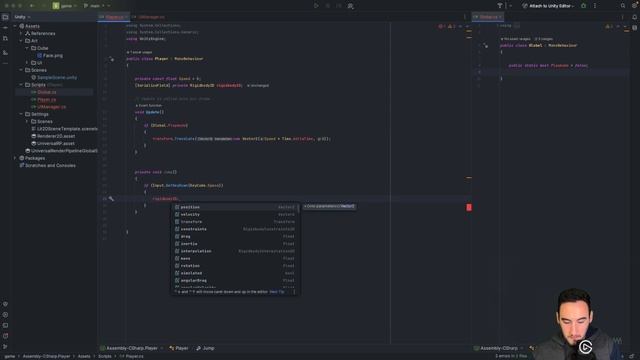Viewport: 640px width, 360px height.
Task: Click the Player class gutter icon
Action: click(111, 59)
